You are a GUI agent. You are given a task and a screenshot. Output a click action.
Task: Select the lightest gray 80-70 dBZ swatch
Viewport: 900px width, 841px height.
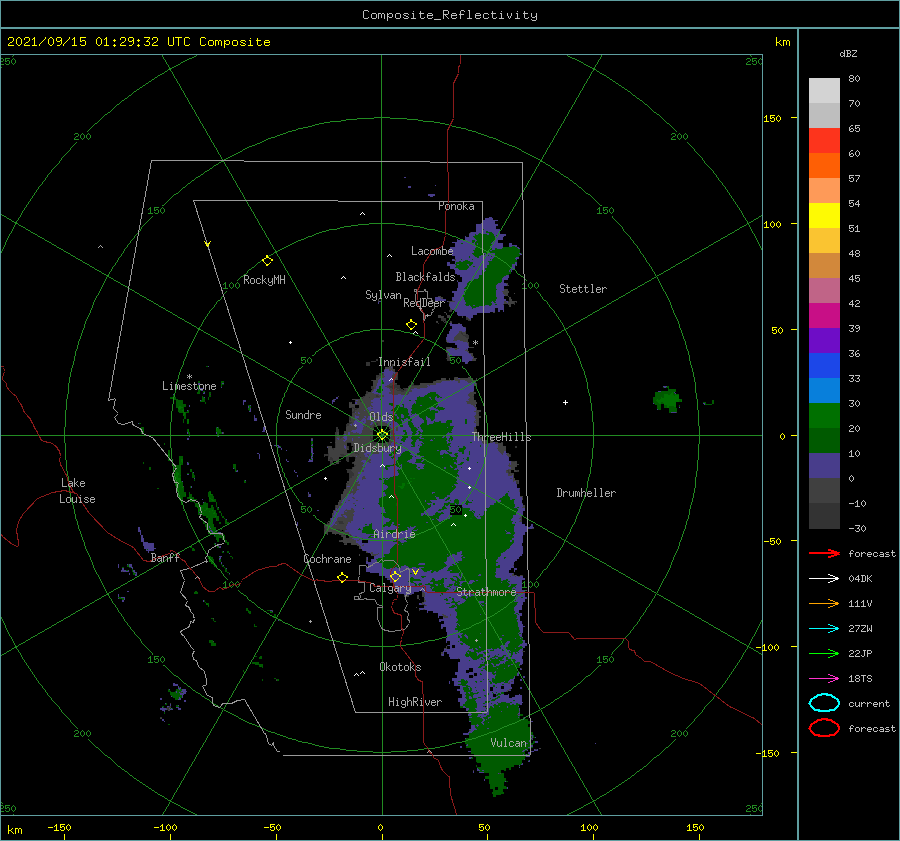[824, 91]
